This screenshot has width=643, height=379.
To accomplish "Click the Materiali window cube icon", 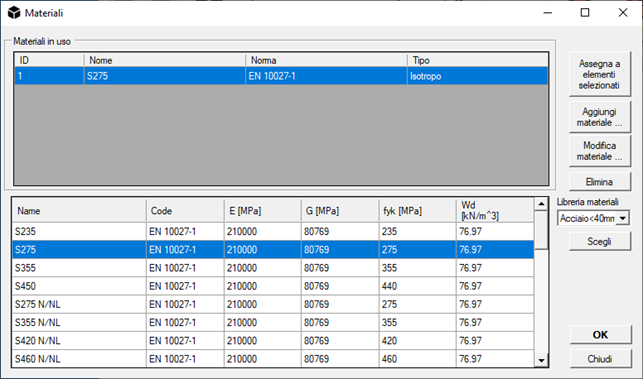I will [14, 13].
